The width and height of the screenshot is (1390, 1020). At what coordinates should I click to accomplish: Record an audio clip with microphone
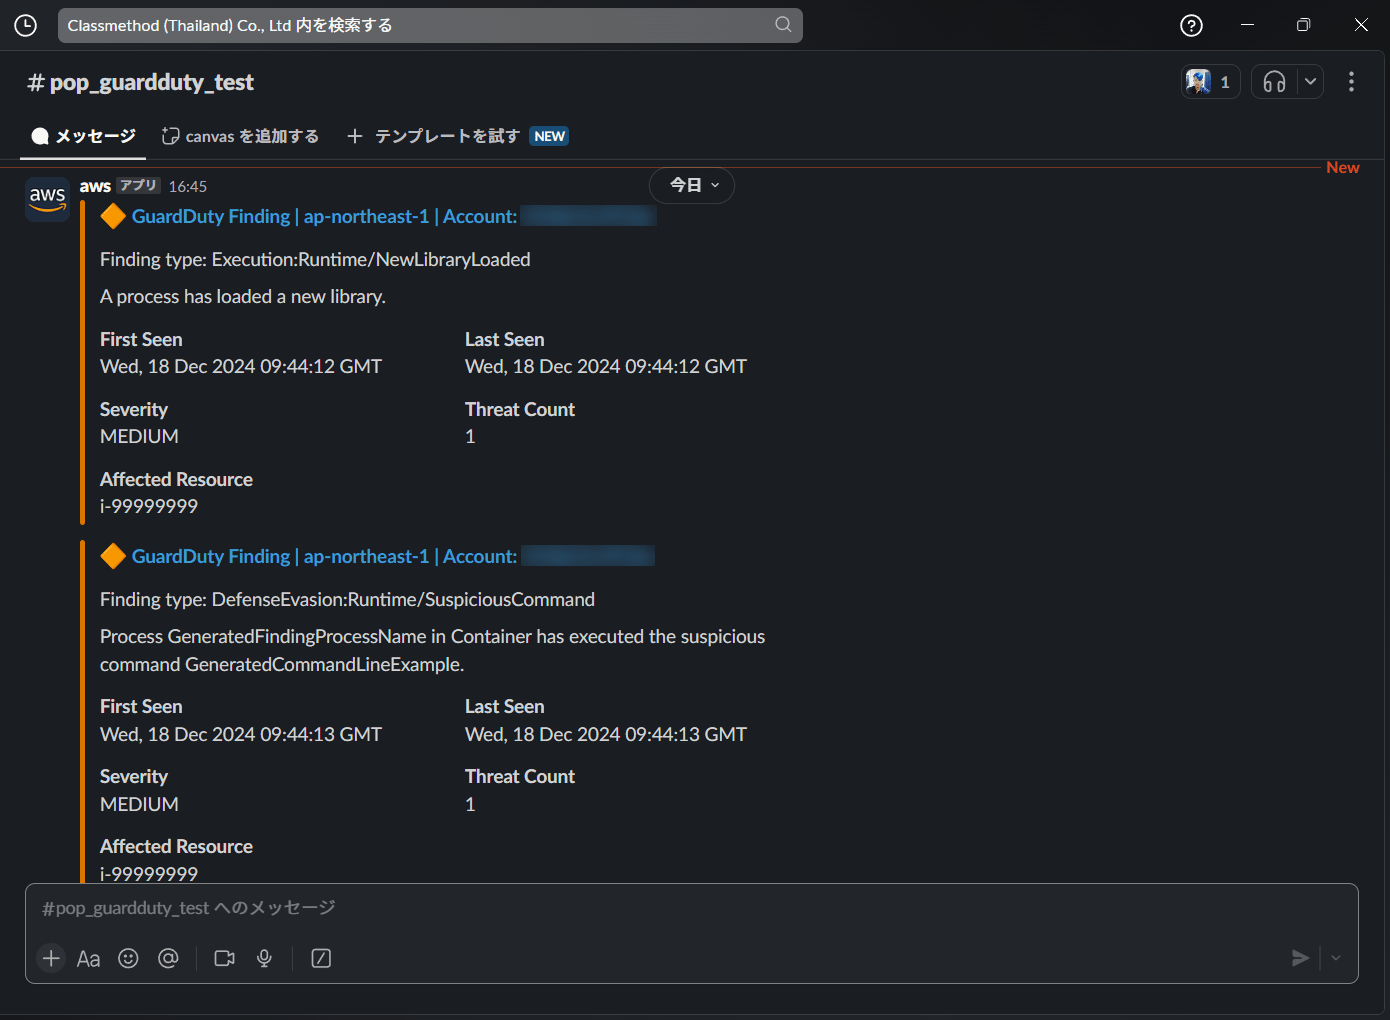pos(264,958)
